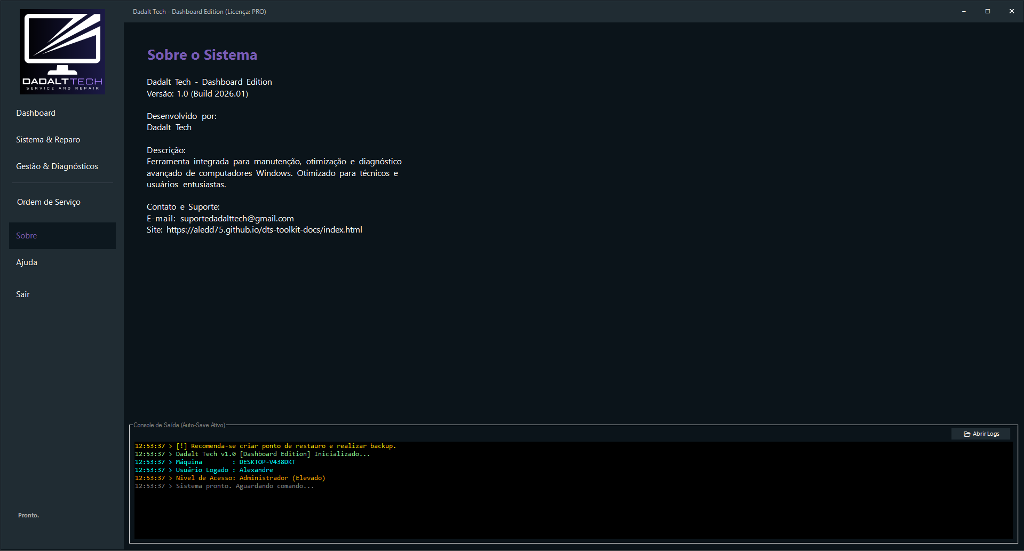1024x551 pixels.
Task: Click the github.io site URL
Action: pyautogui.click(x=264, y=230)
